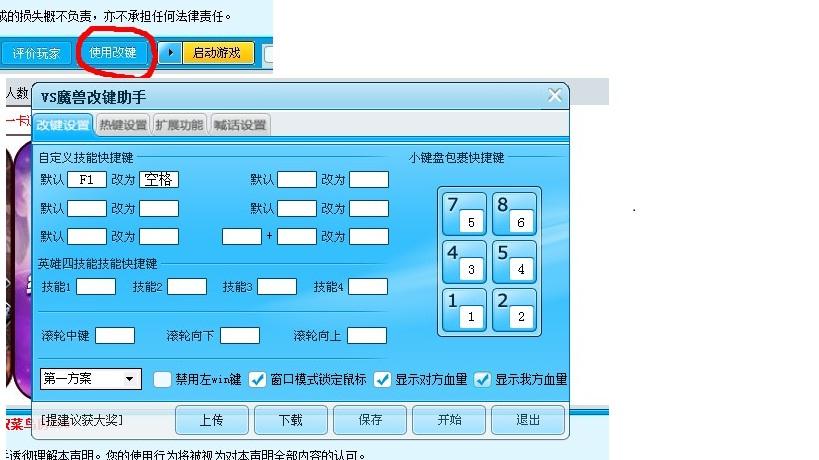This screenshot has height=460, width=819.
Task: Open the 使用改键 button
Action: [113, 53]
